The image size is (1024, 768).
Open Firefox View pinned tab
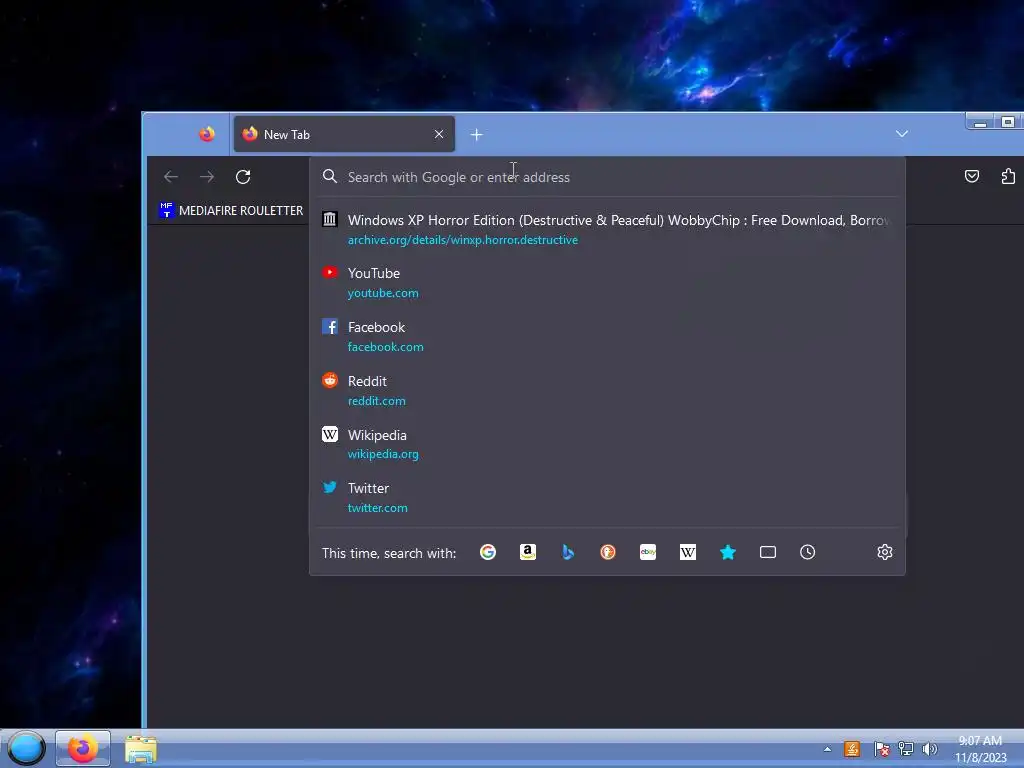(x=207, y=135)
